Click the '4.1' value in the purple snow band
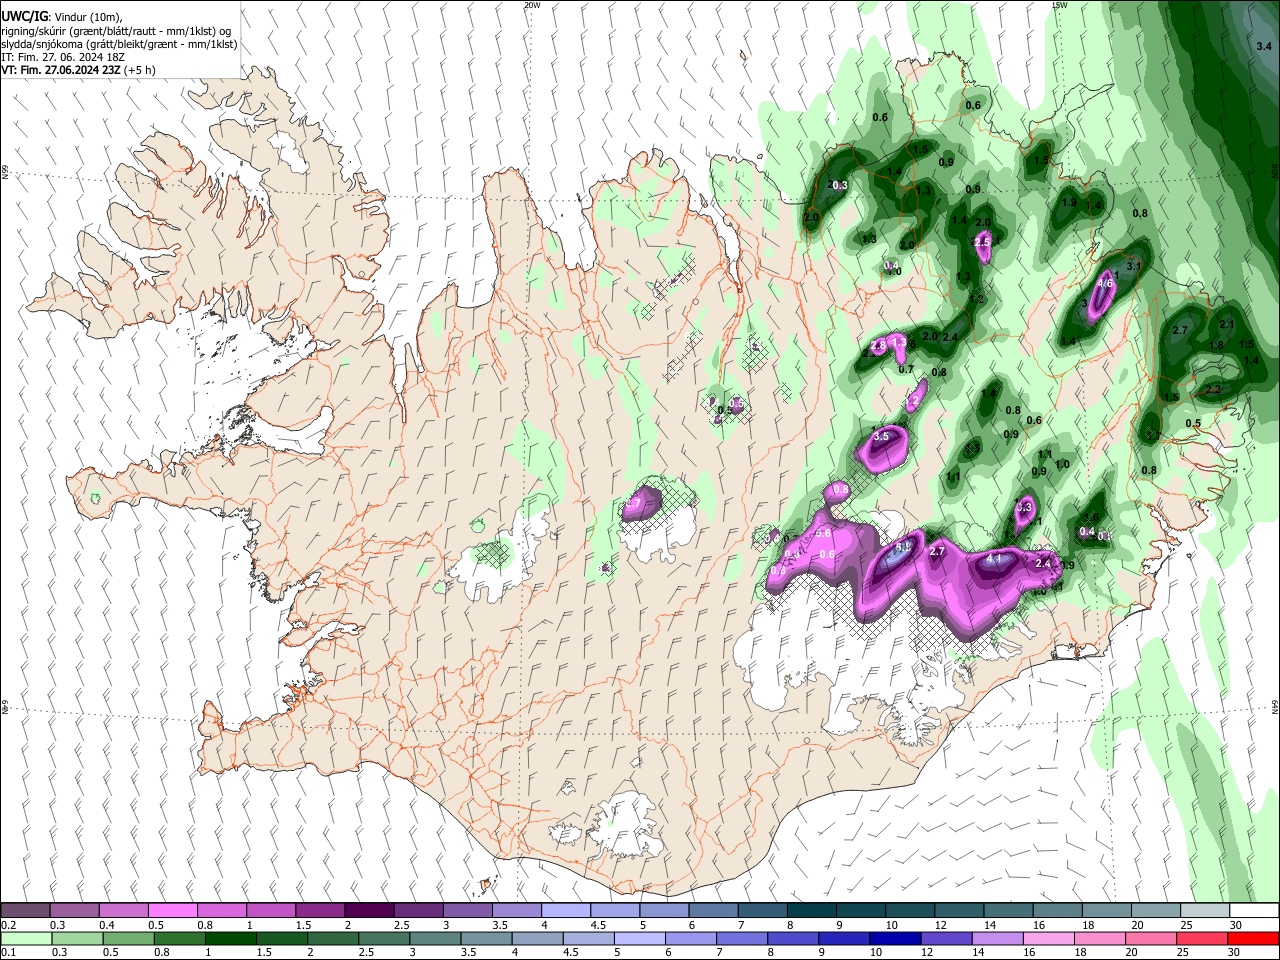This screenshot has height=960, width=1280. point(994,560)
